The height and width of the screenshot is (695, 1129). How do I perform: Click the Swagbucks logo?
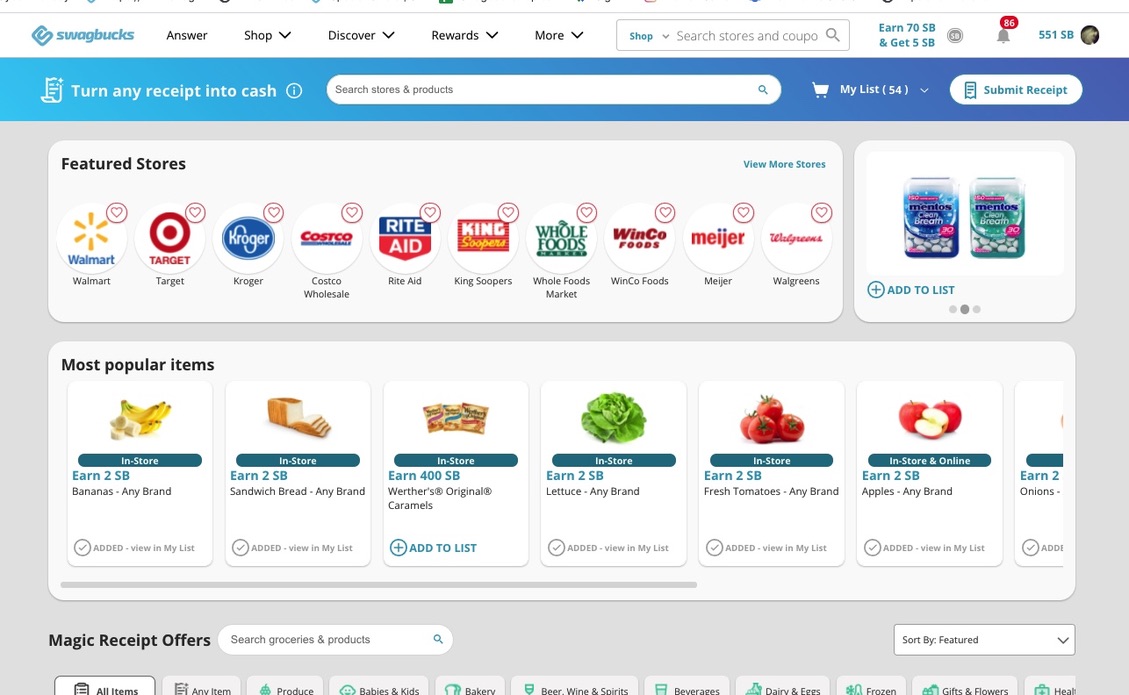click(83, 35)
